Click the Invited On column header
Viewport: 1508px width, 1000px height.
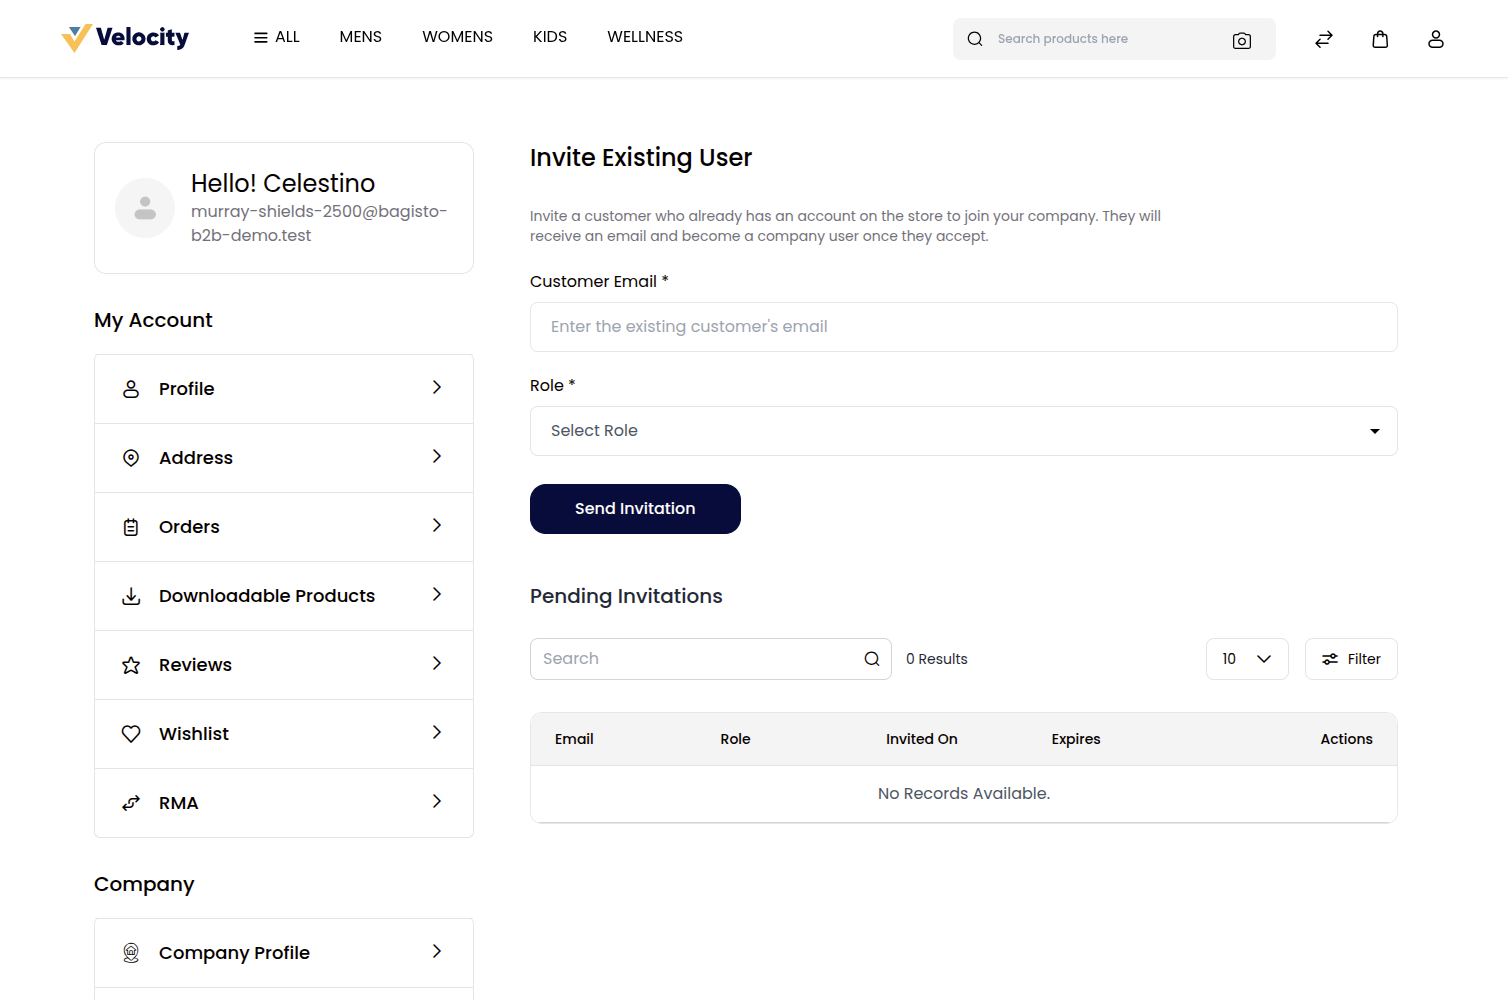[922, 739]
